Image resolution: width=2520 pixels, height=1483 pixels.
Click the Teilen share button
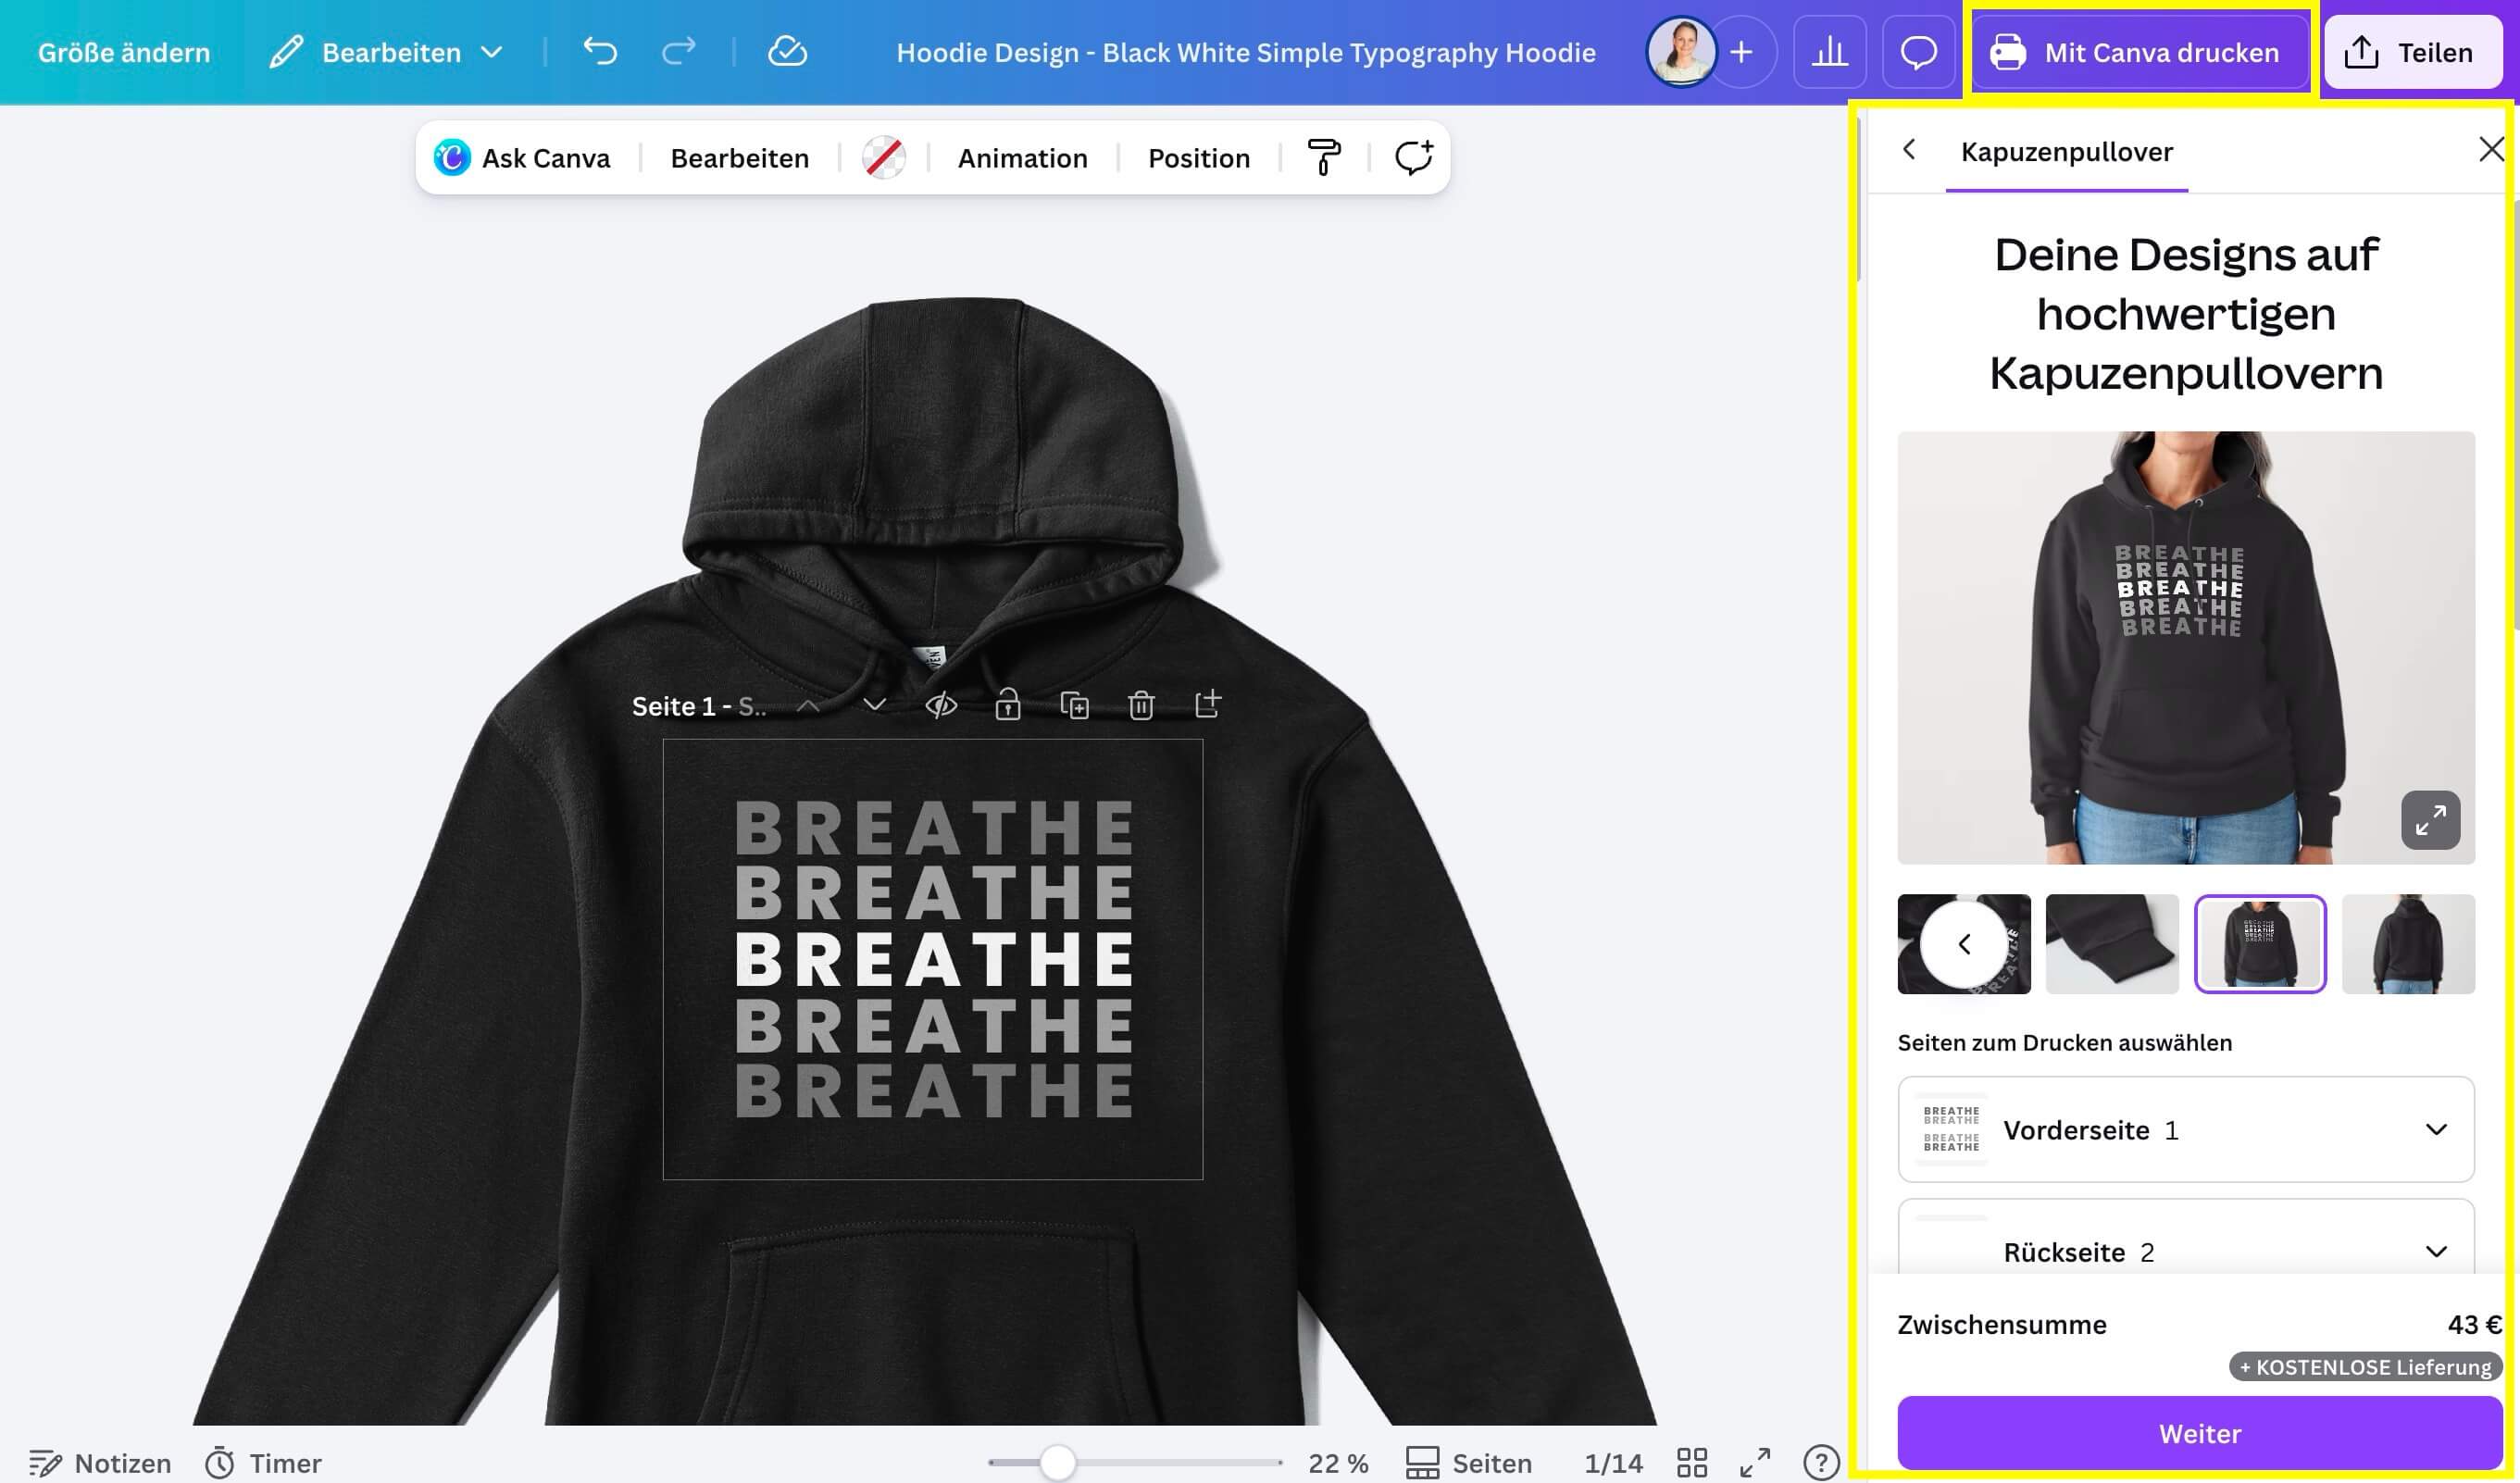[x=2413, y=52]
